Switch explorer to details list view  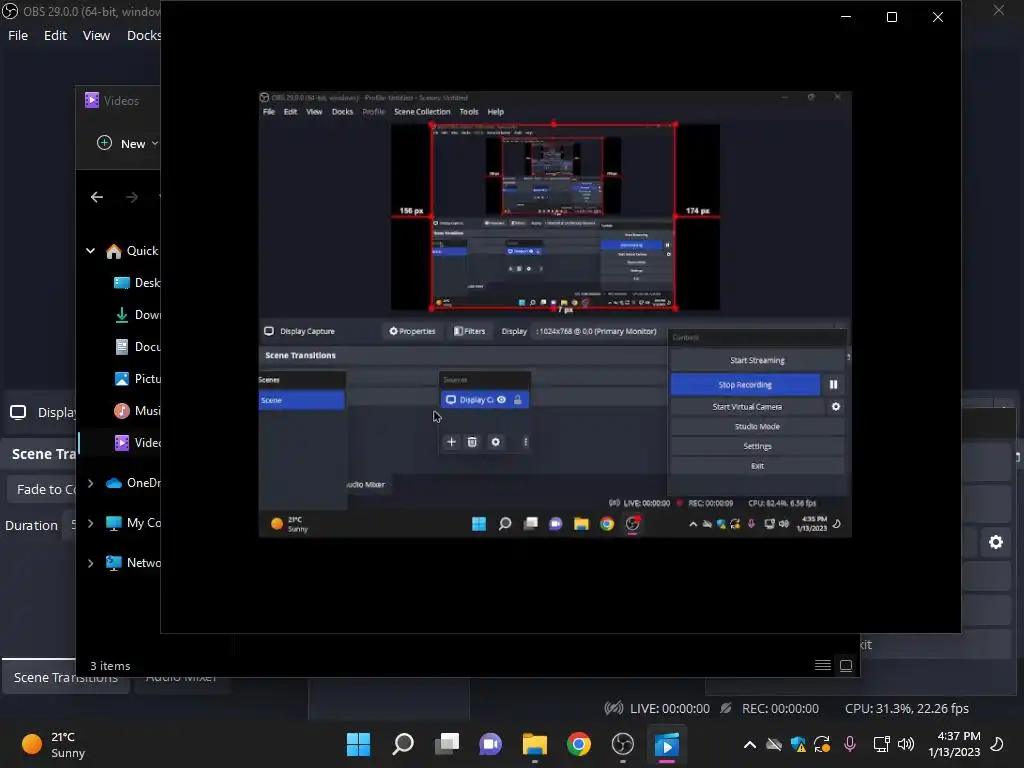pos(823,665)
